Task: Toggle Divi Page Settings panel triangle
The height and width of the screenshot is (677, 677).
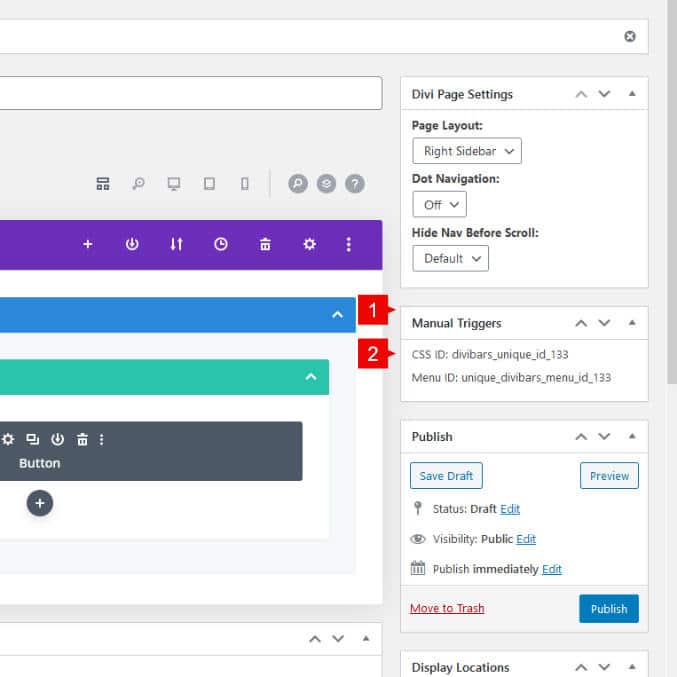Action: [x=632, y=94]
